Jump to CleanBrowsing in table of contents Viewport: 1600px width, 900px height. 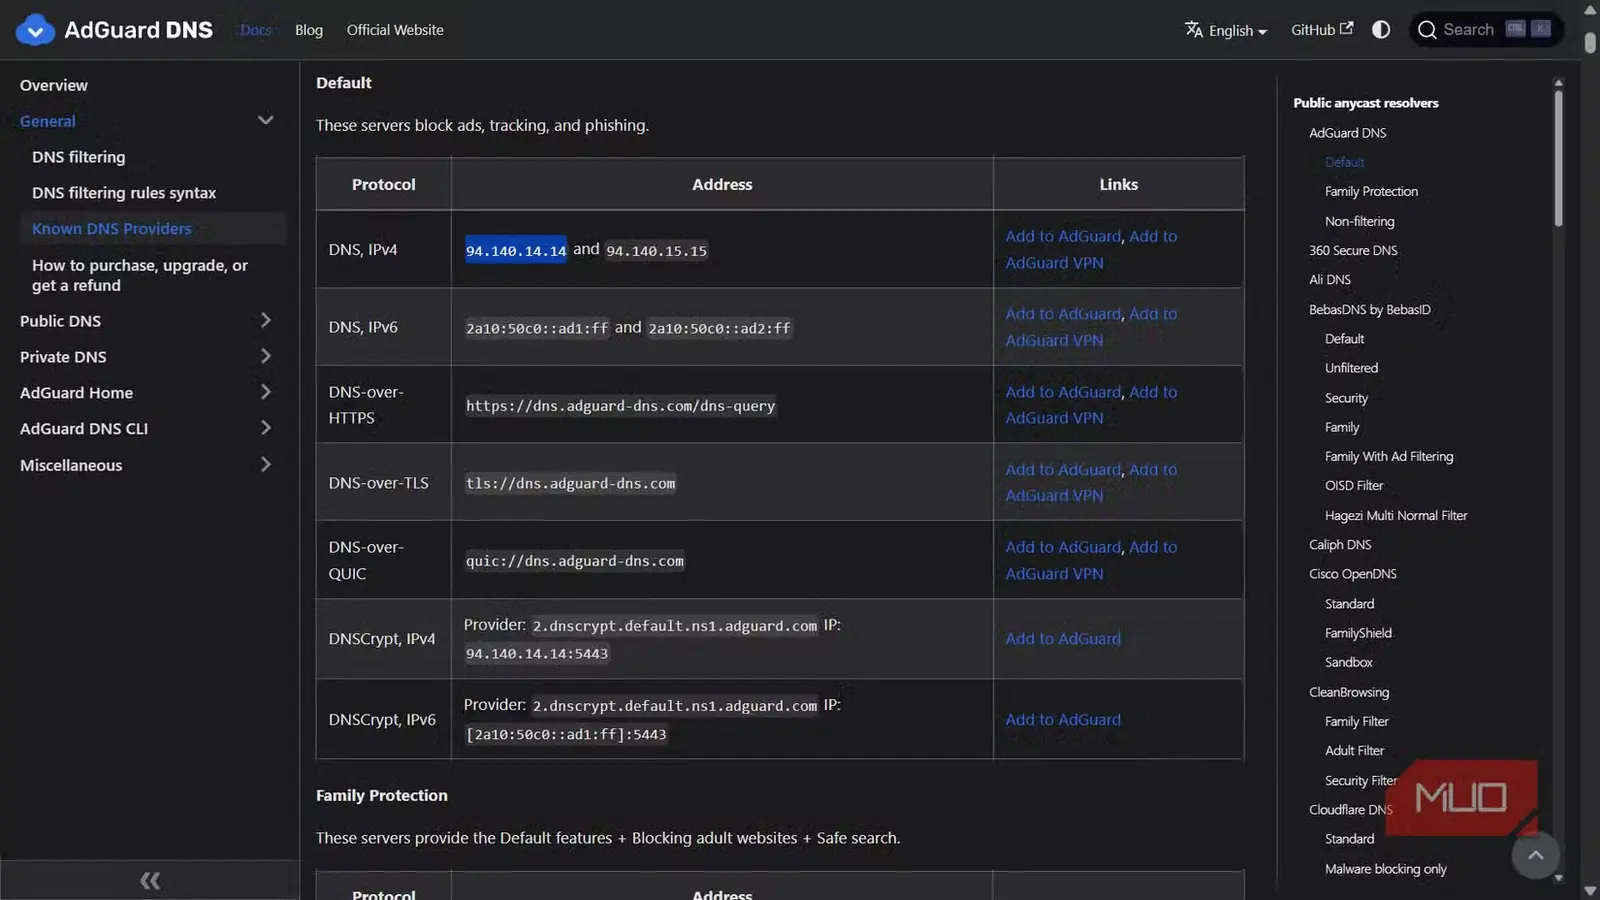1349,692
